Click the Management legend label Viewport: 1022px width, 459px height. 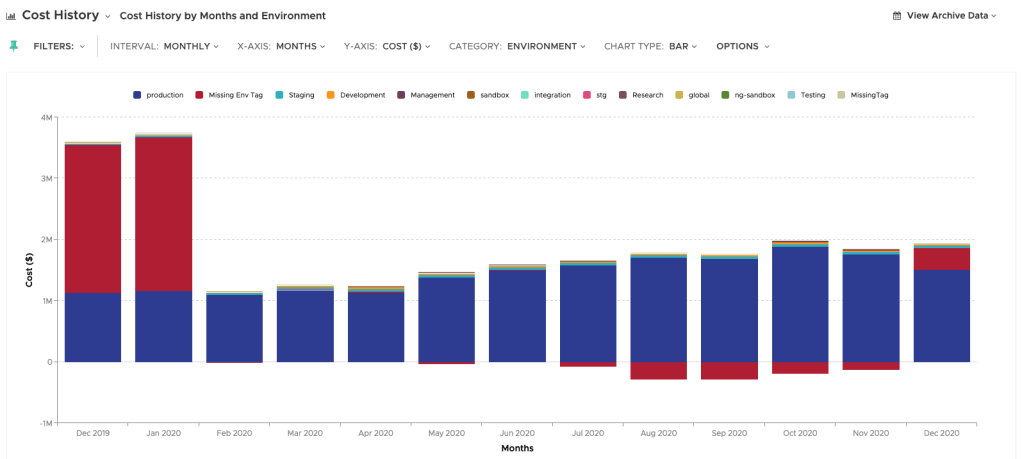pos(432,95)
